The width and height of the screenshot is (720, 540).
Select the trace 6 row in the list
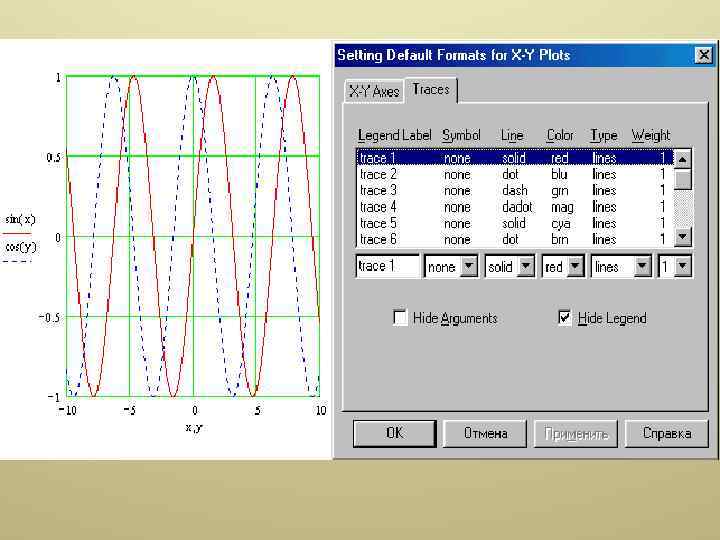tap(515, 239)
